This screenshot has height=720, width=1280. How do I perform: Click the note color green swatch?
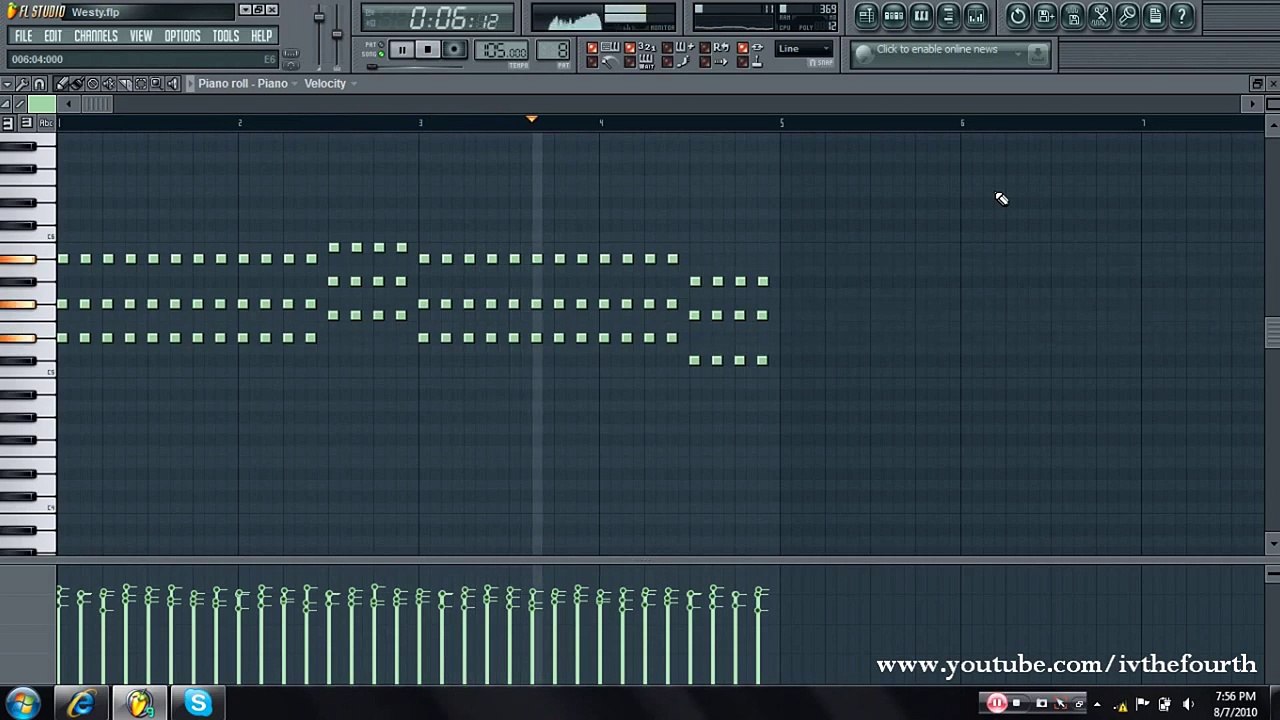[x=42, y=104]
